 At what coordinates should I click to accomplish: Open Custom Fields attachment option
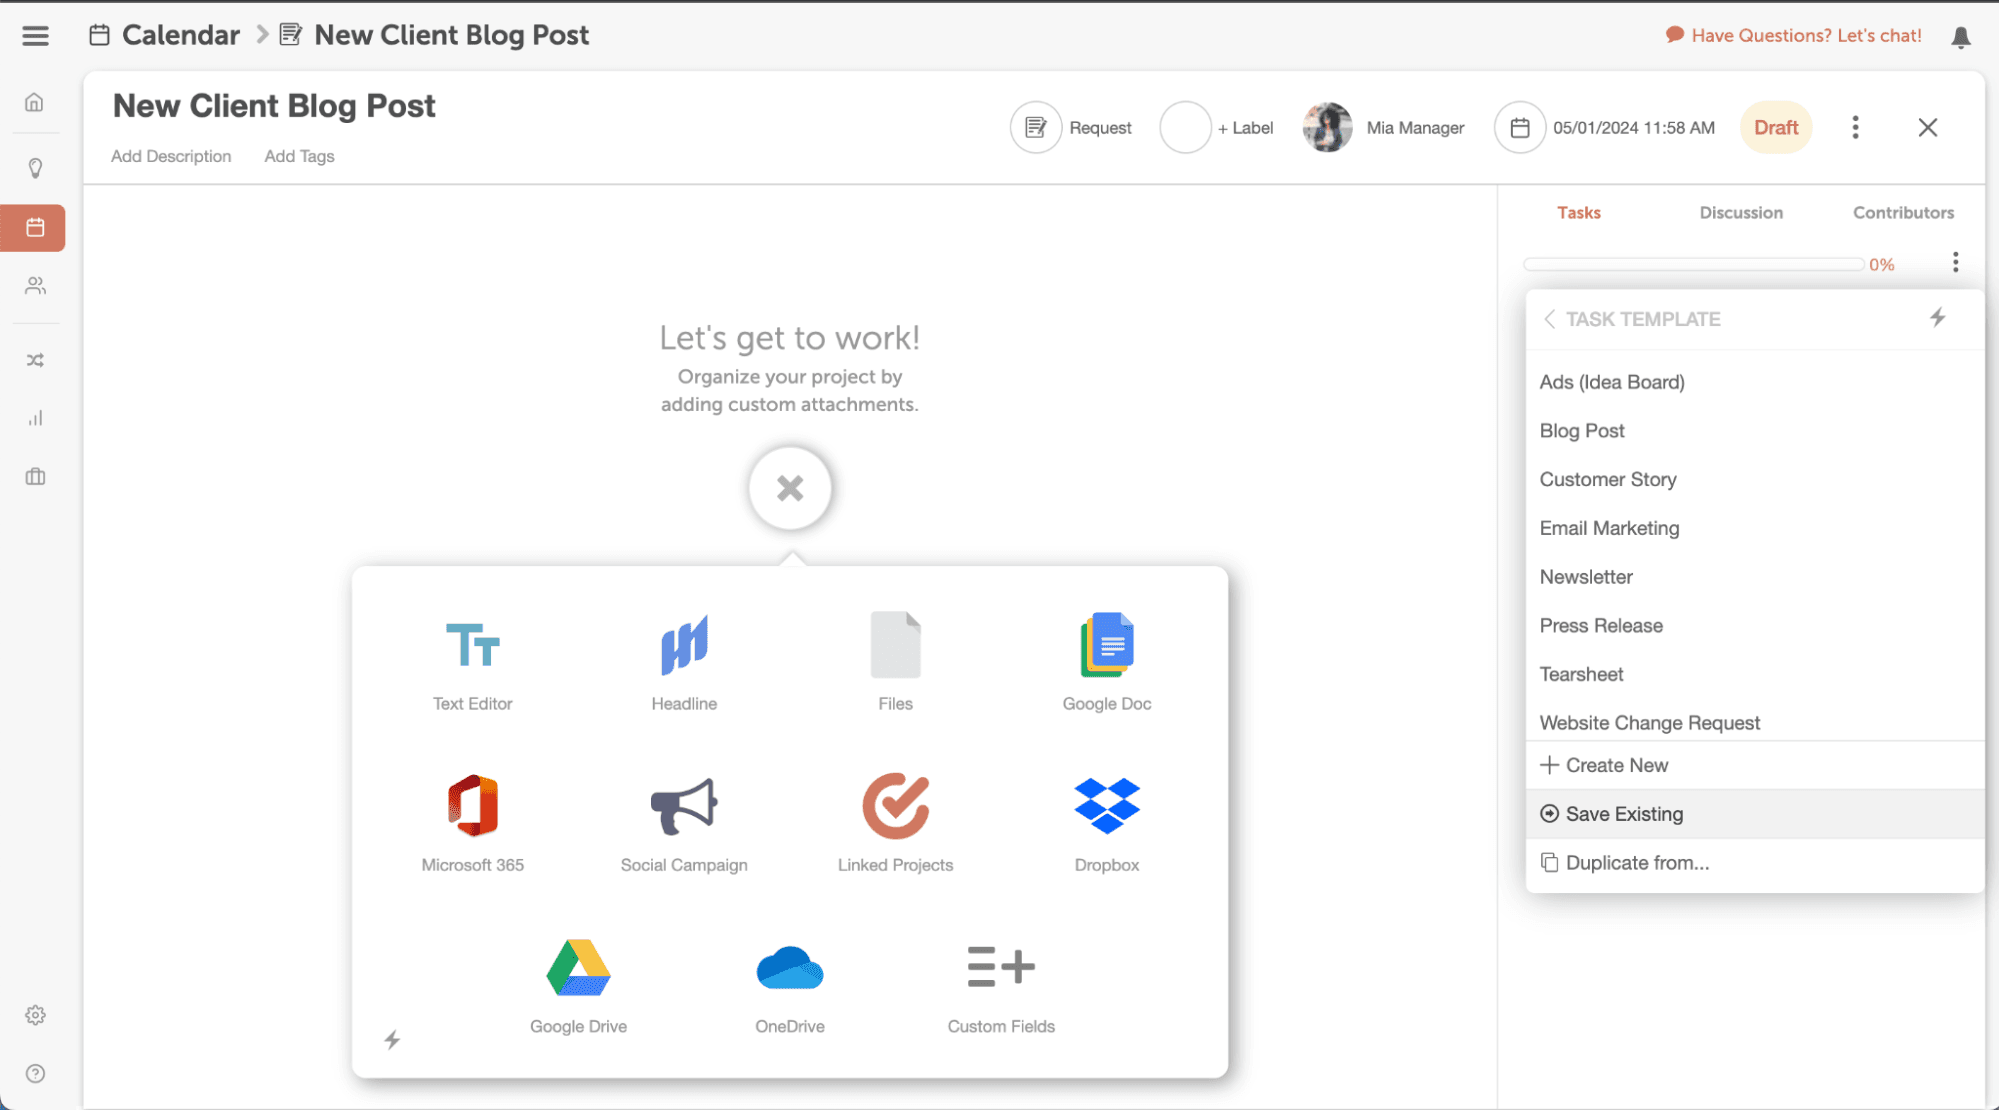coord(1000,968)
